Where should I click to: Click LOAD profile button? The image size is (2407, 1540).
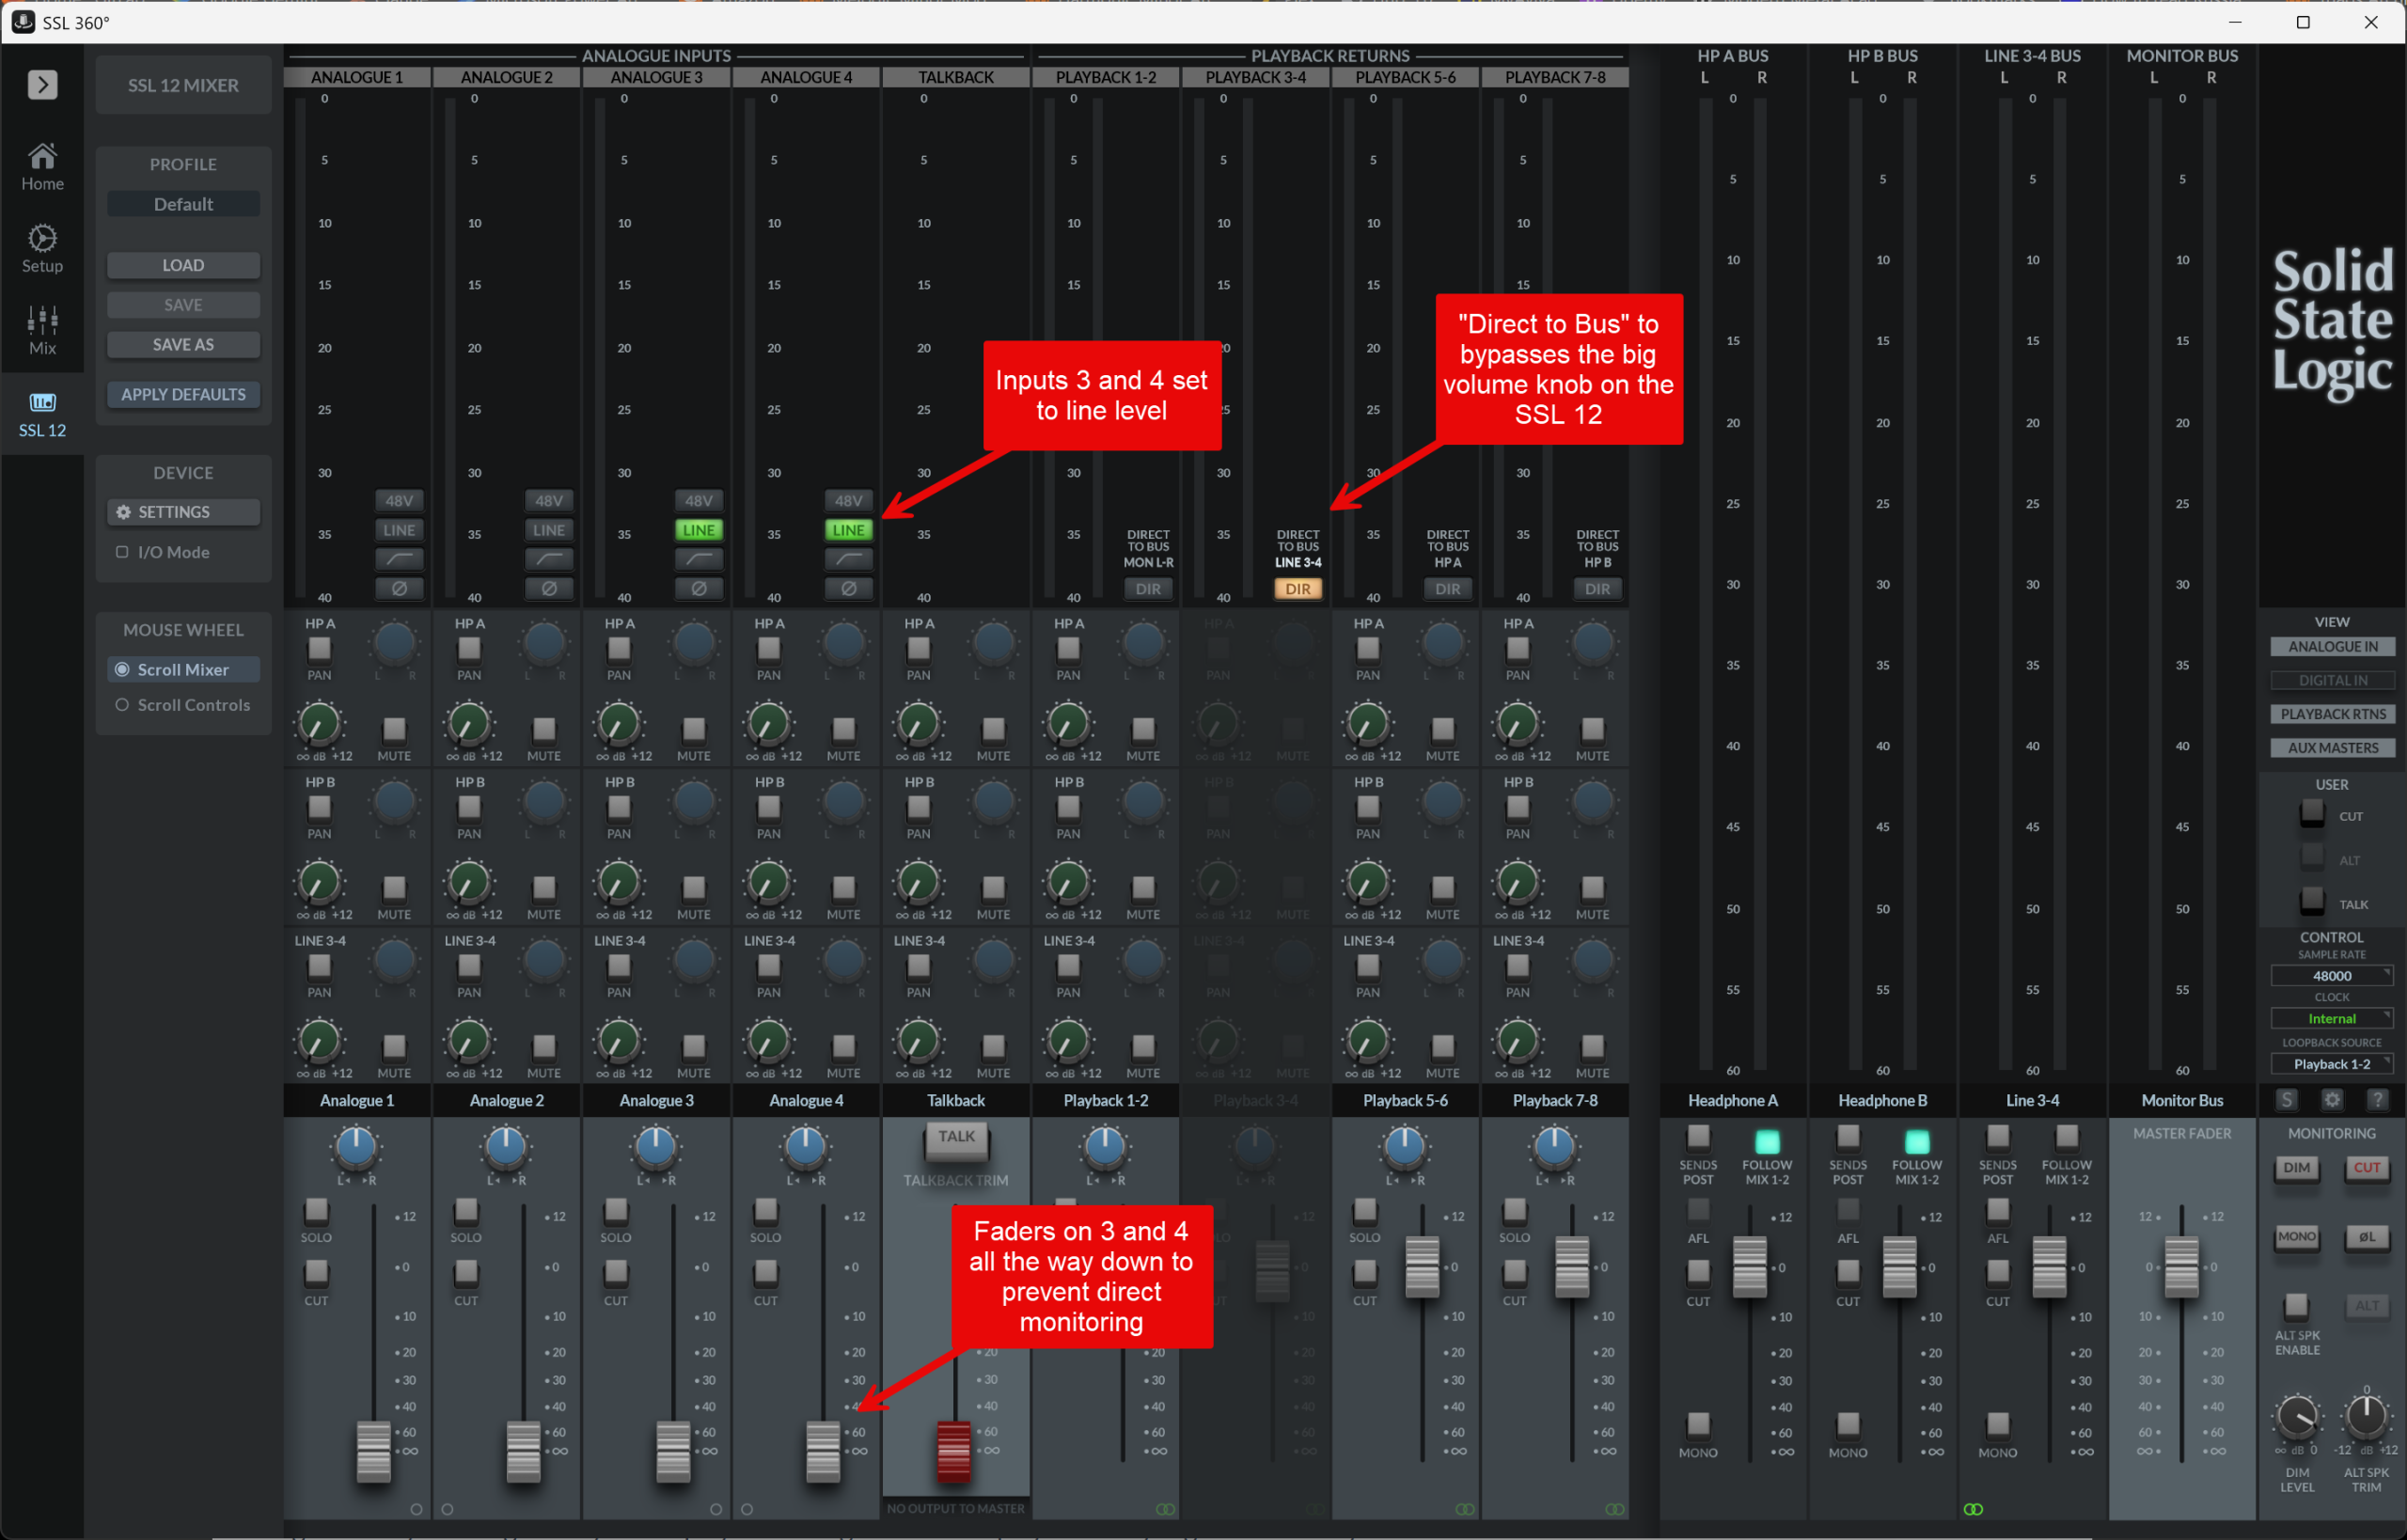coord(183,265)
